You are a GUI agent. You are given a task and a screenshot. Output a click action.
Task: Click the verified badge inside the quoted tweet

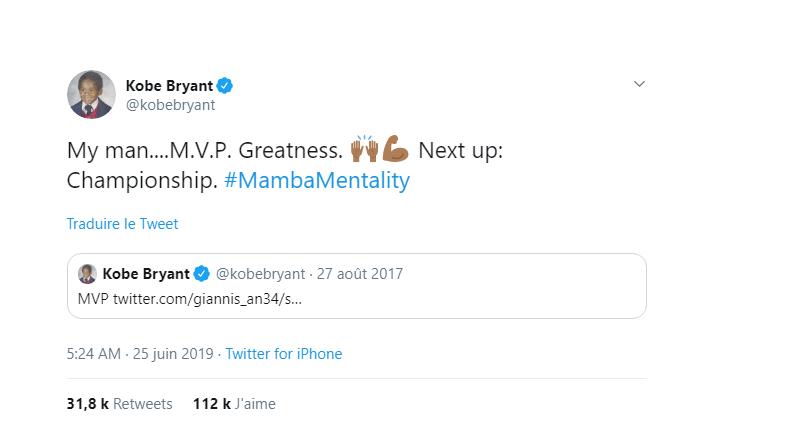coord(201,274)
